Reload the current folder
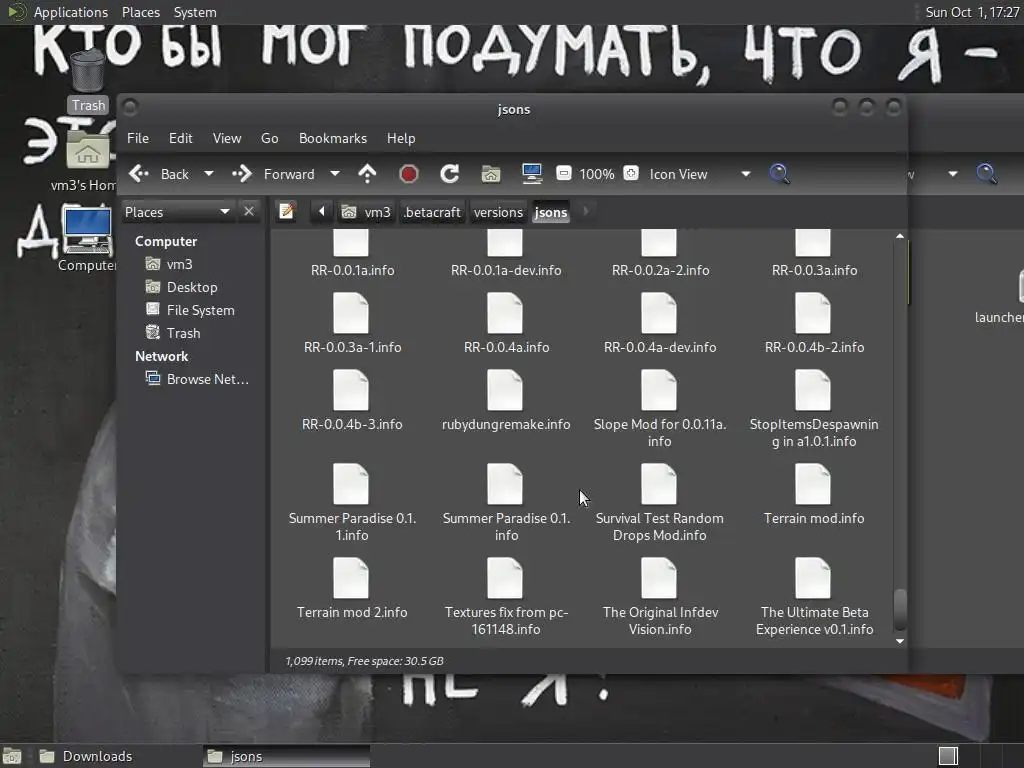1024x768 pixels. pyautogui.click(x=449, y=174)
